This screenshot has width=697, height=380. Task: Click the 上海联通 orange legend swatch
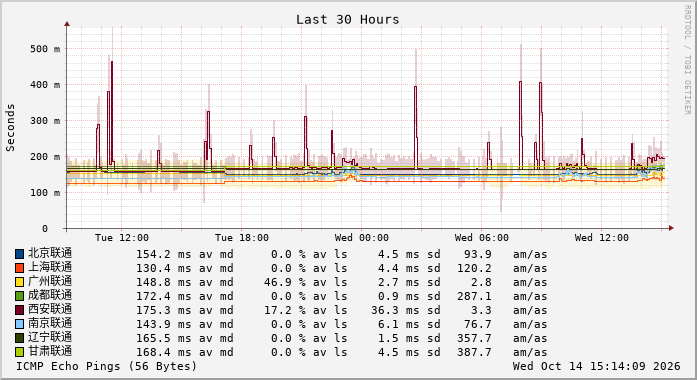point(19,268)
